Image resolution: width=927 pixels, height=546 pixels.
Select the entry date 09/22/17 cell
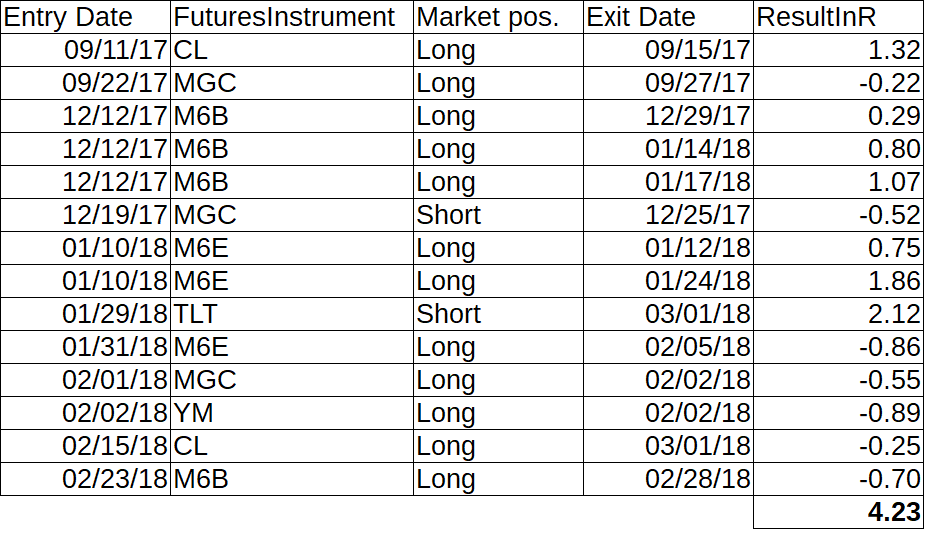(x=85, y=83)
